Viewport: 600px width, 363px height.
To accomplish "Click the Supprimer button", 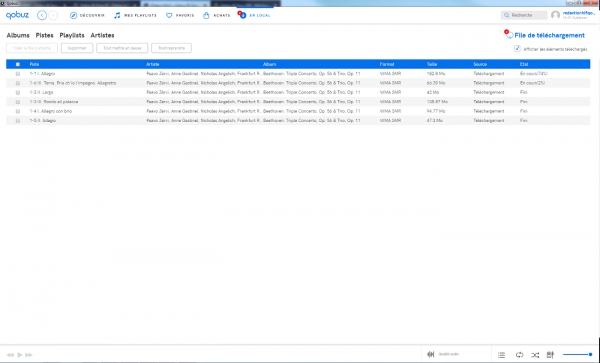I will click(77, 48).
